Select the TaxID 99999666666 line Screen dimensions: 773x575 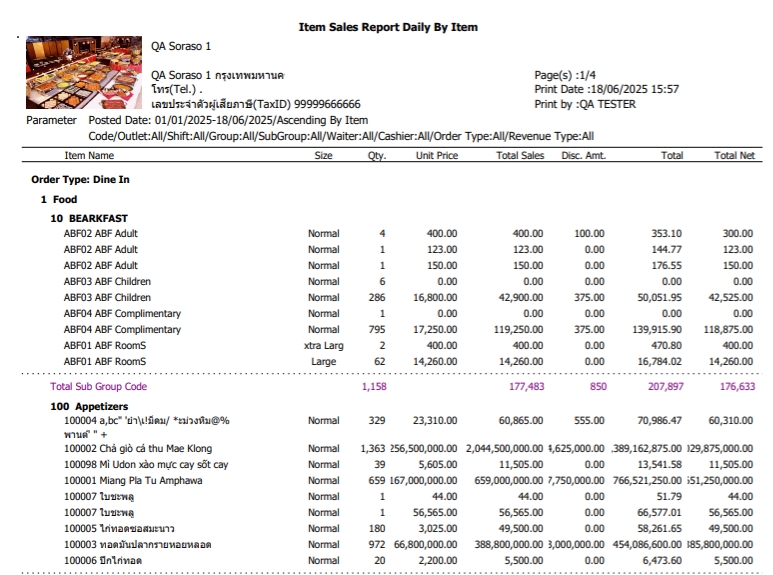[x=255, y=104]
